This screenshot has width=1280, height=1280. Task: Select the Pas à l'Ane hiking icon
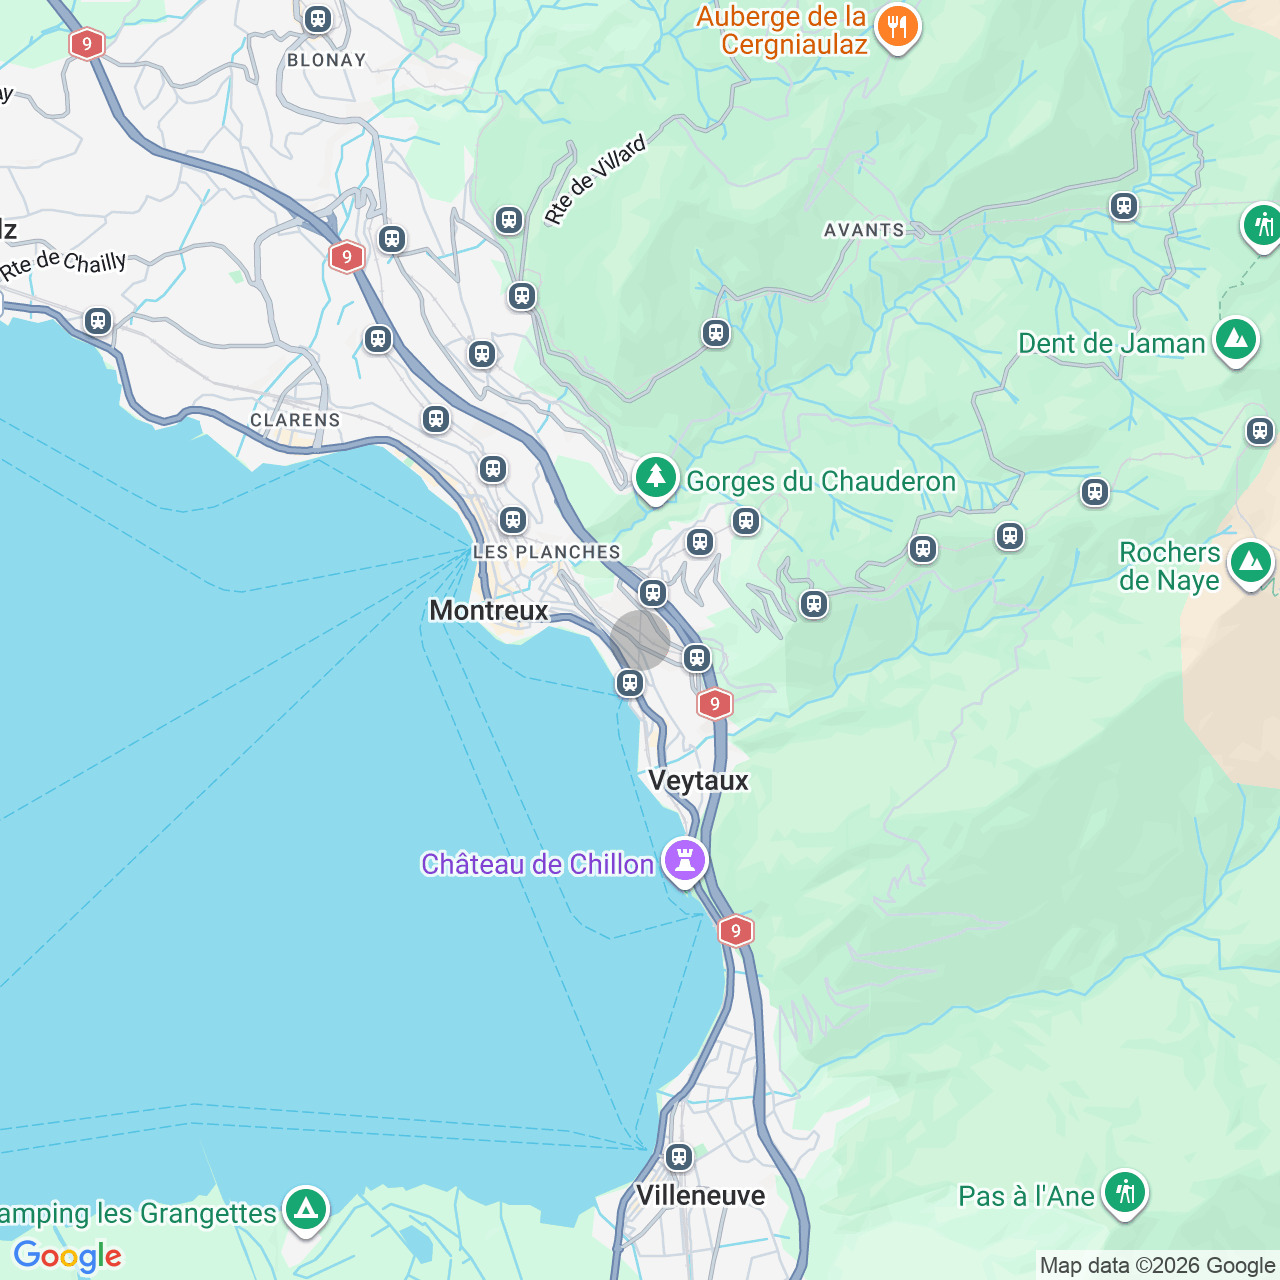point(1125,1194)
